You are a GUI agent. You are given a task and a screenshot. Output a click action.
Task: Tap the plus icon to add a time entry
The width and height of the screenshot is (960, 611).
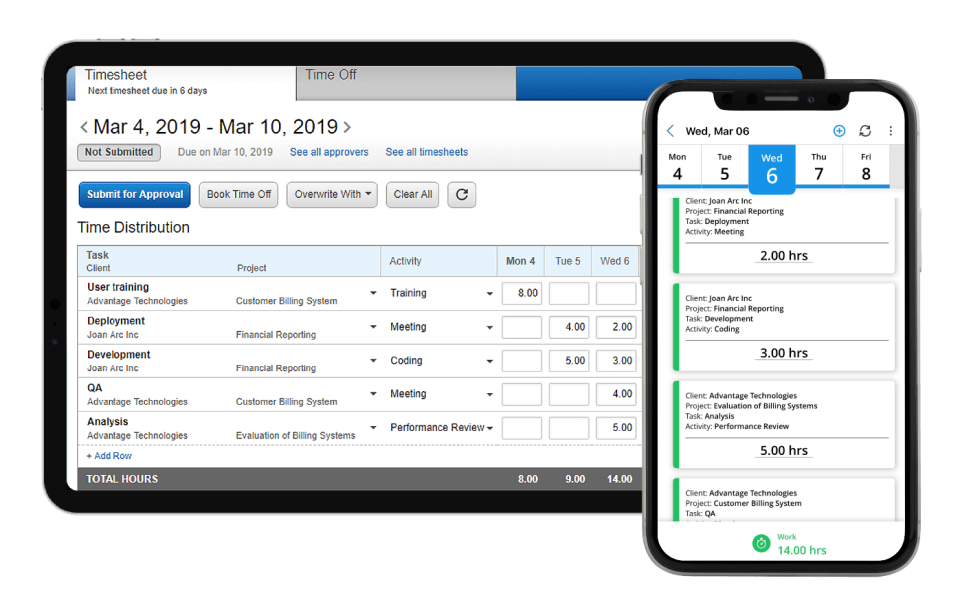pos(838,131)
